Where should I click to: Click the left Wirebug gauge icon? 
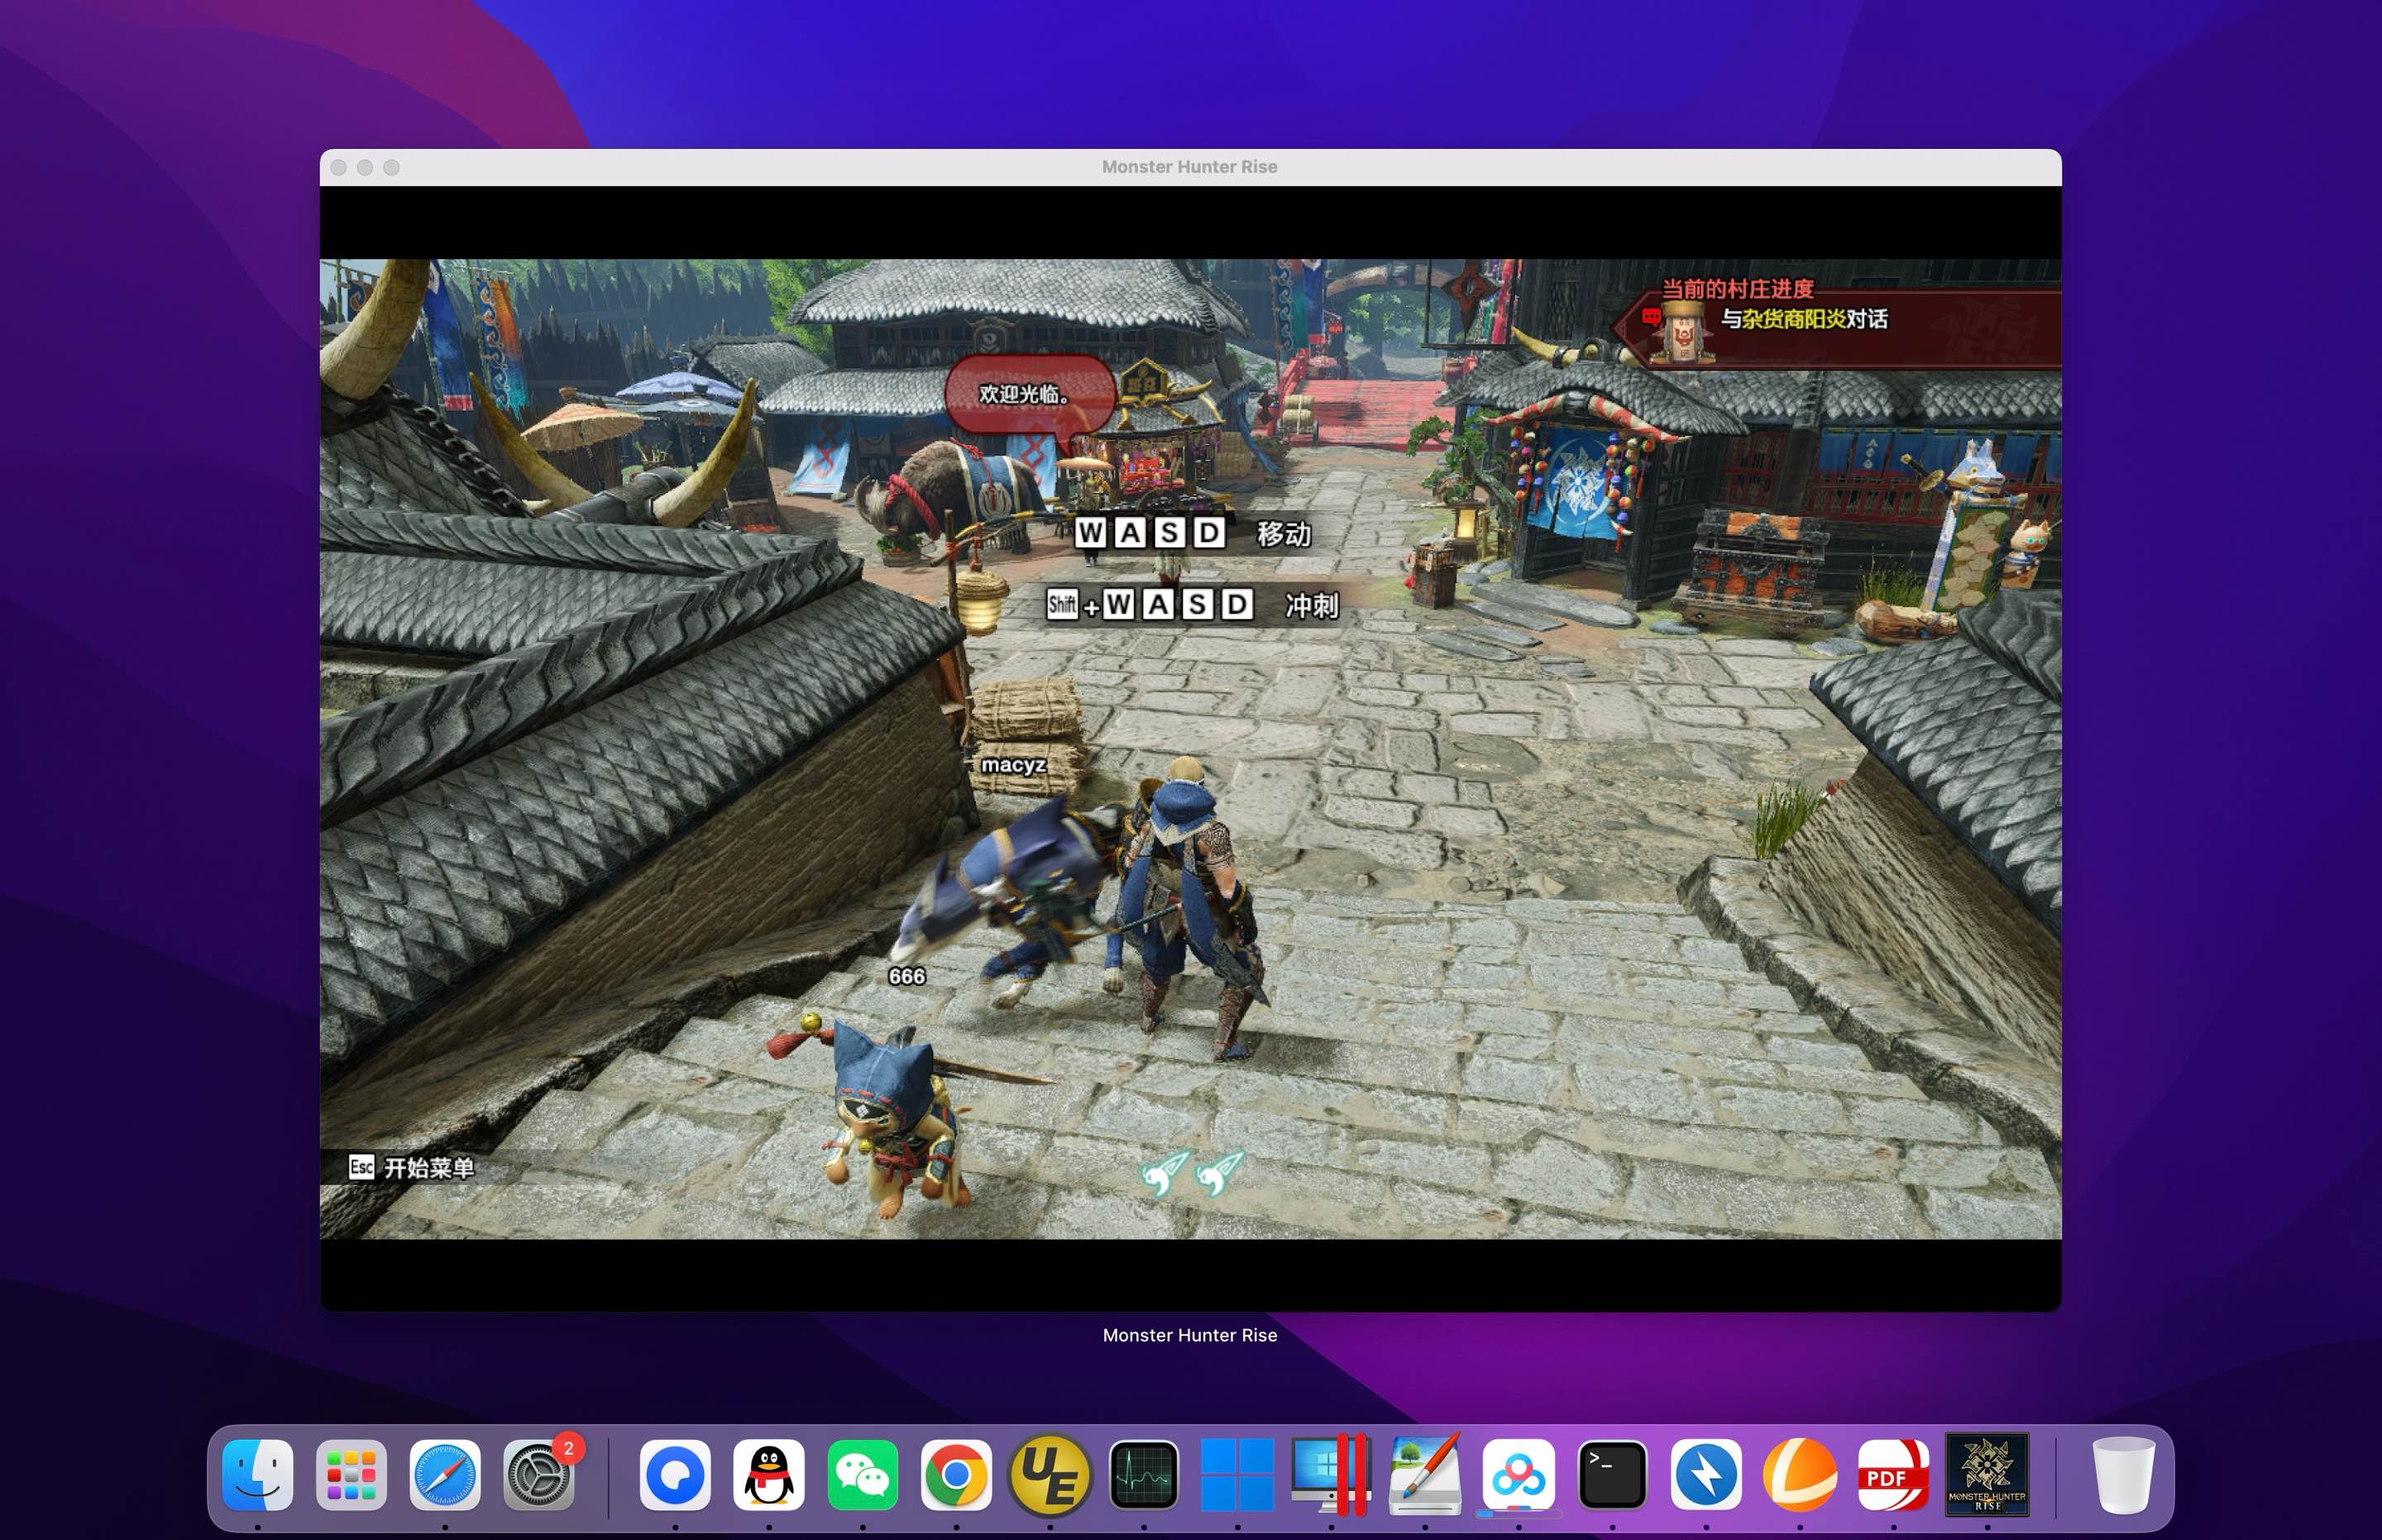[1164, 1173]
